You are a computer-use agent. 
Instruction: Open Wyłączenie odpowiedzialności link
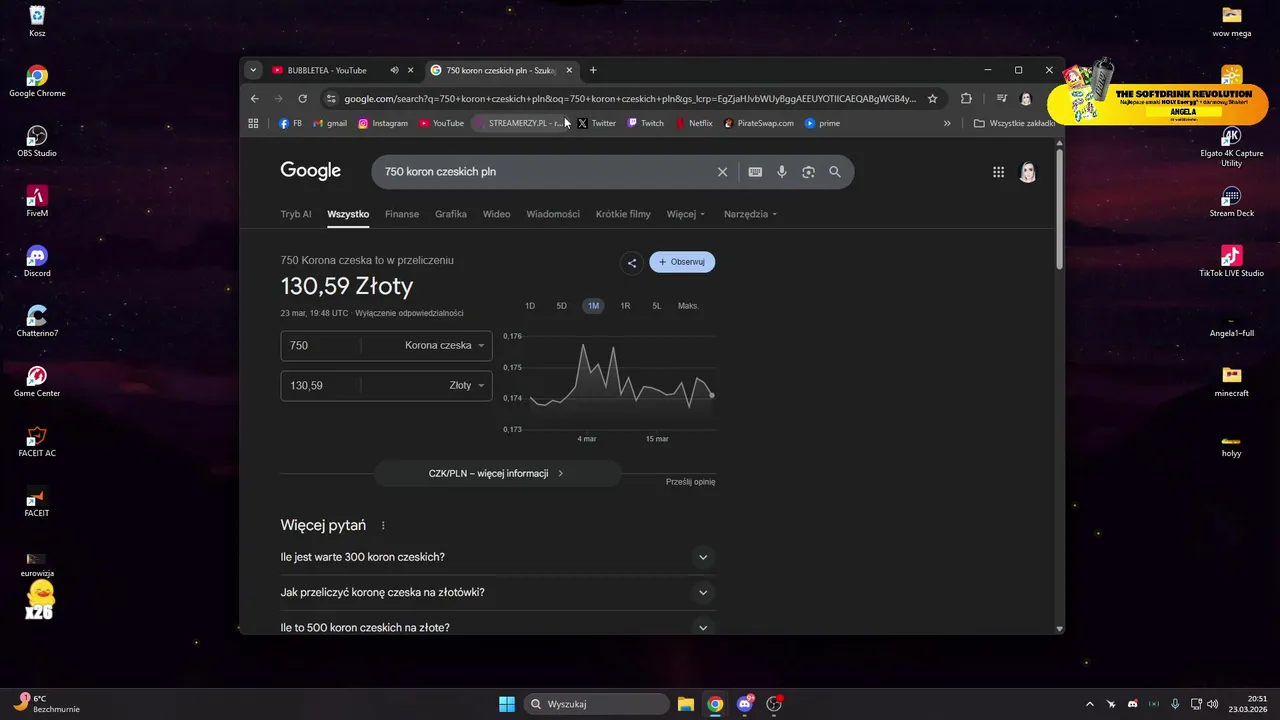pos(409,313)
